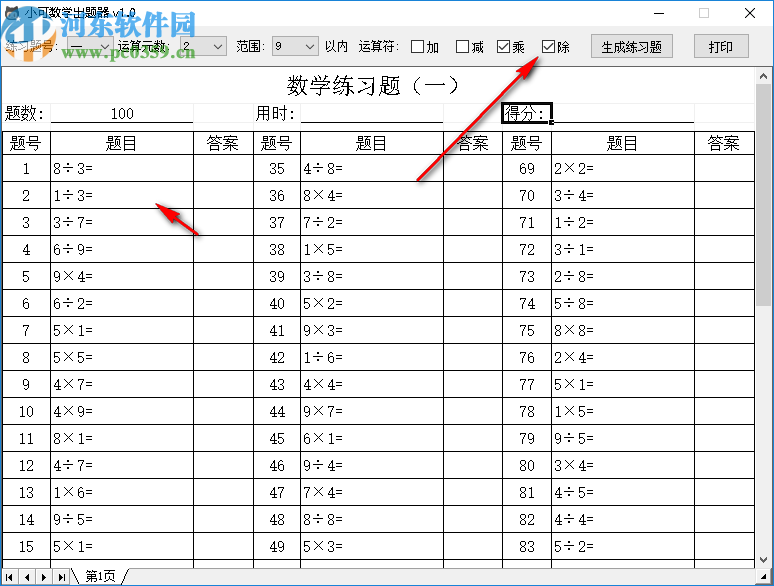Enable the 加 (addition) operator checkbox
774x586 pixels.
pos(418,47)
